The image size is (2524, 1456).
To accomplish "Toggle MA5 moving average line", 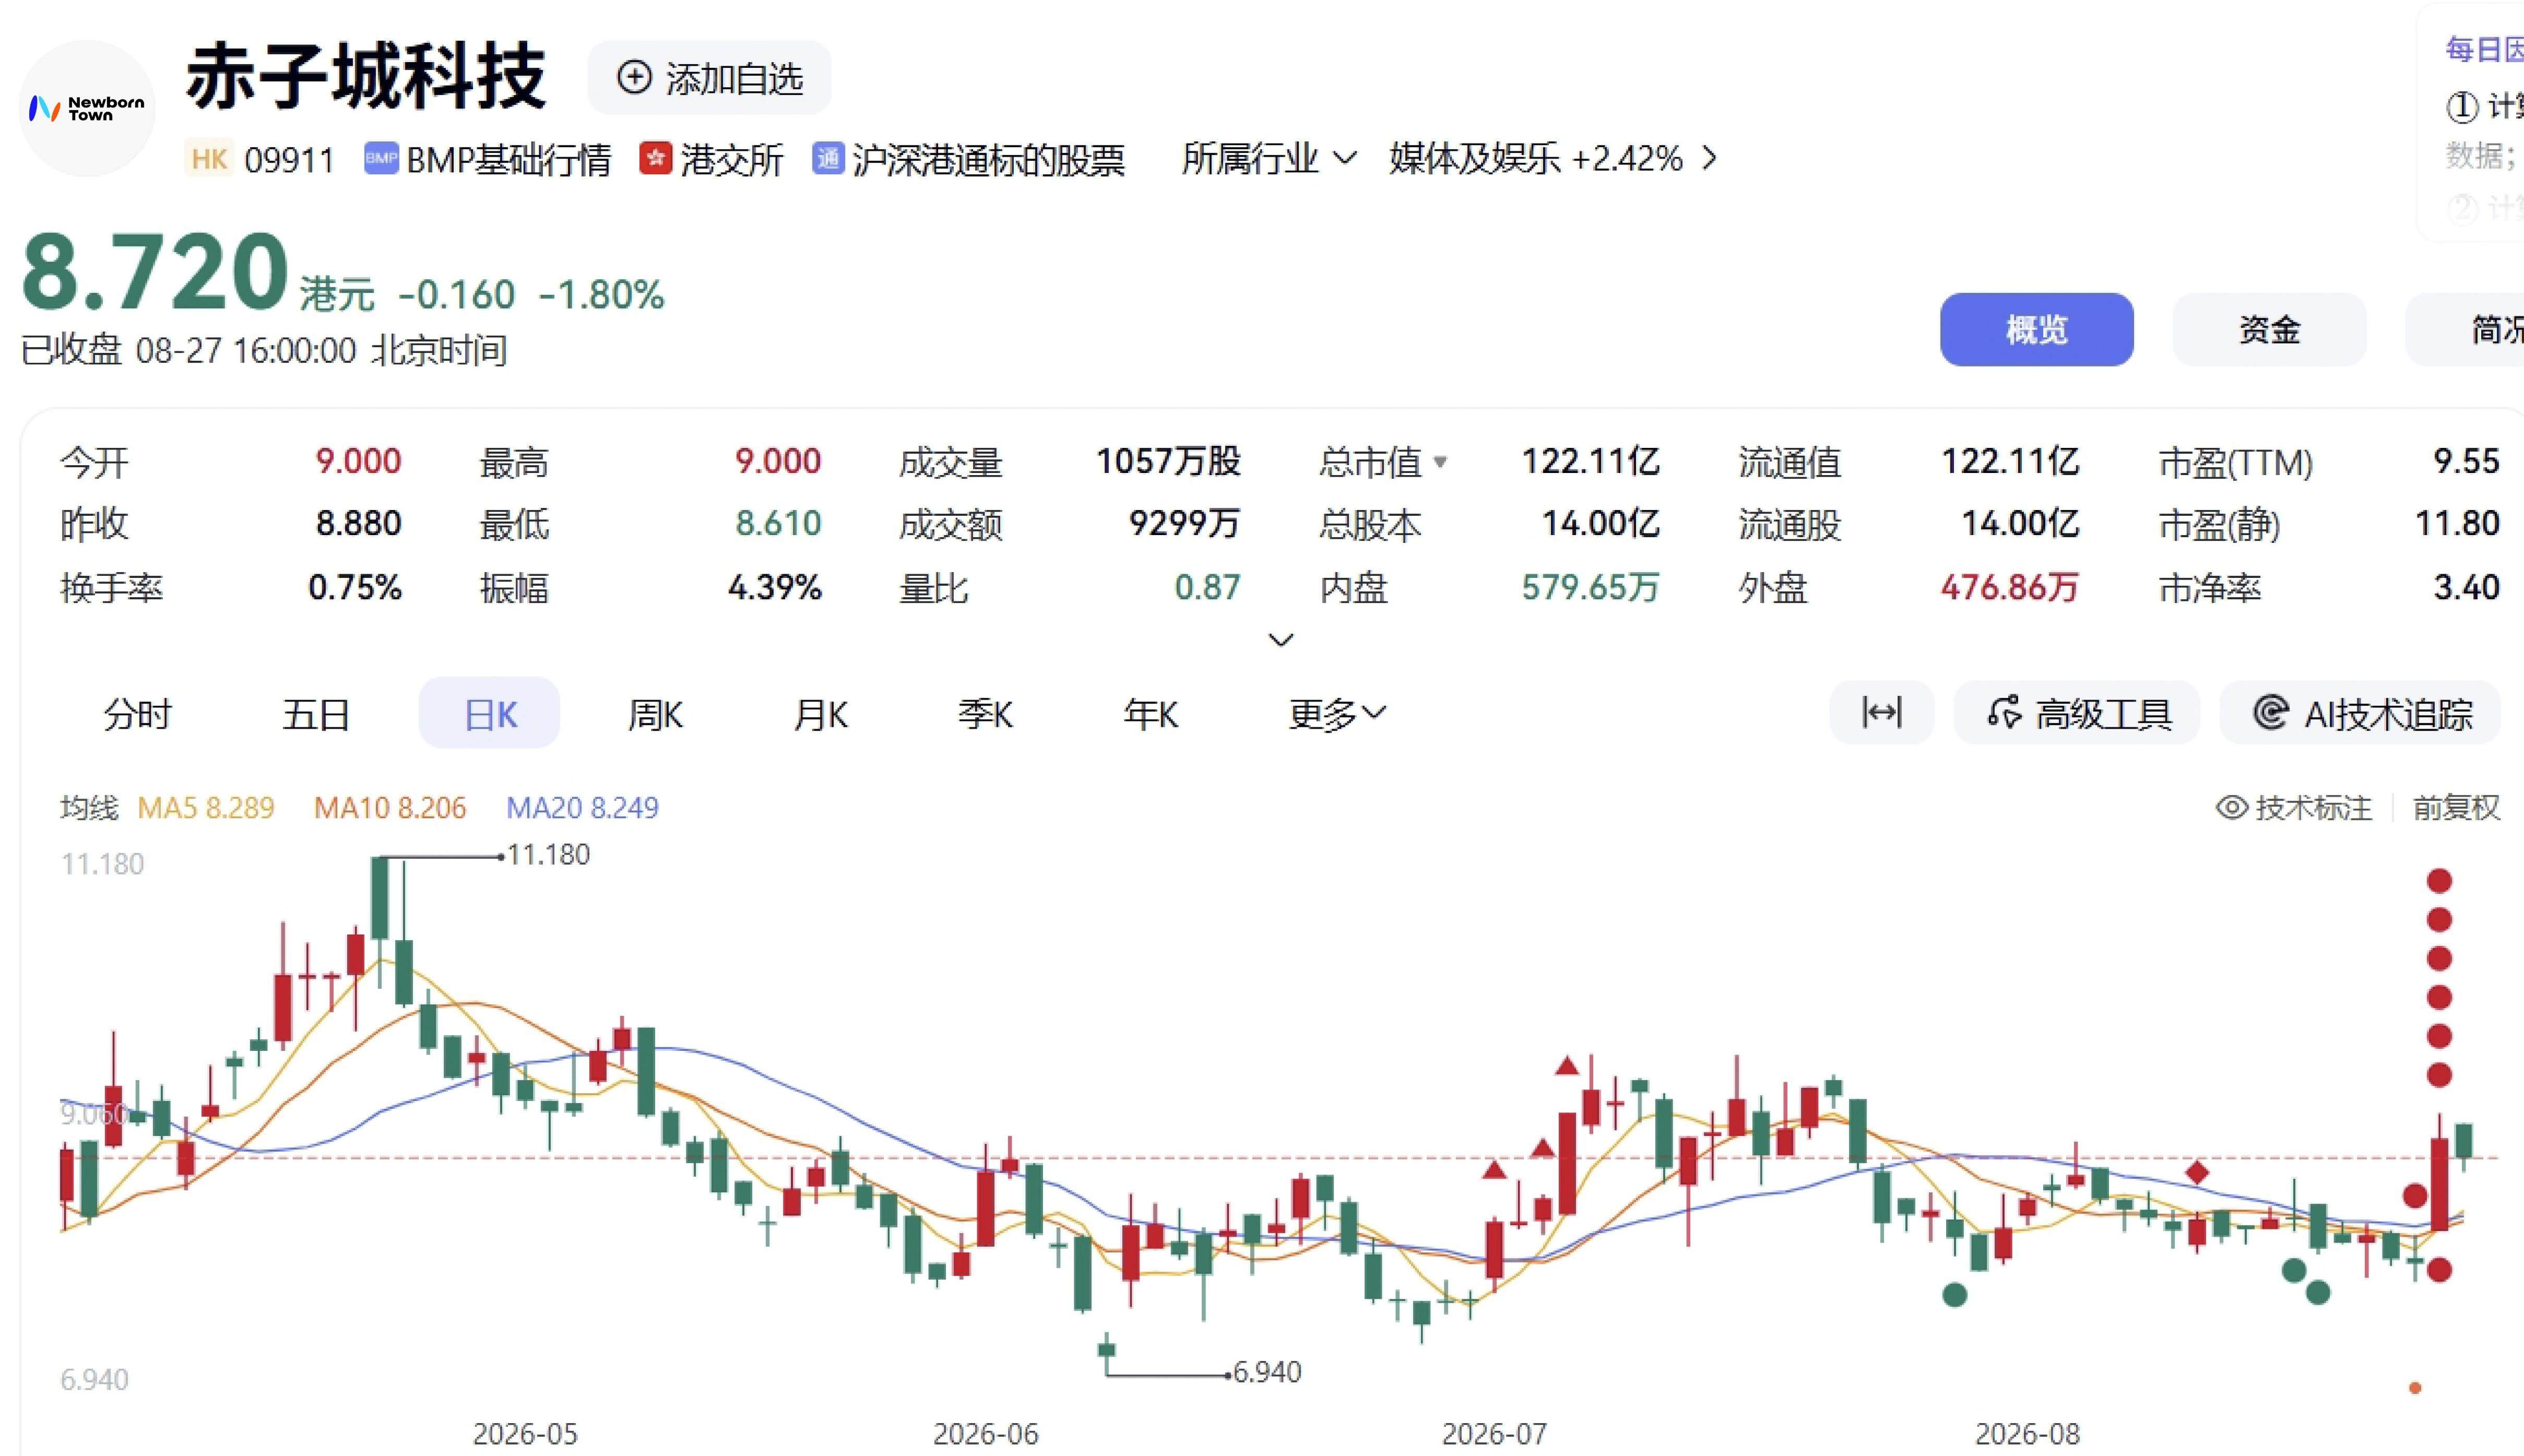I will [x=205, y=807].
